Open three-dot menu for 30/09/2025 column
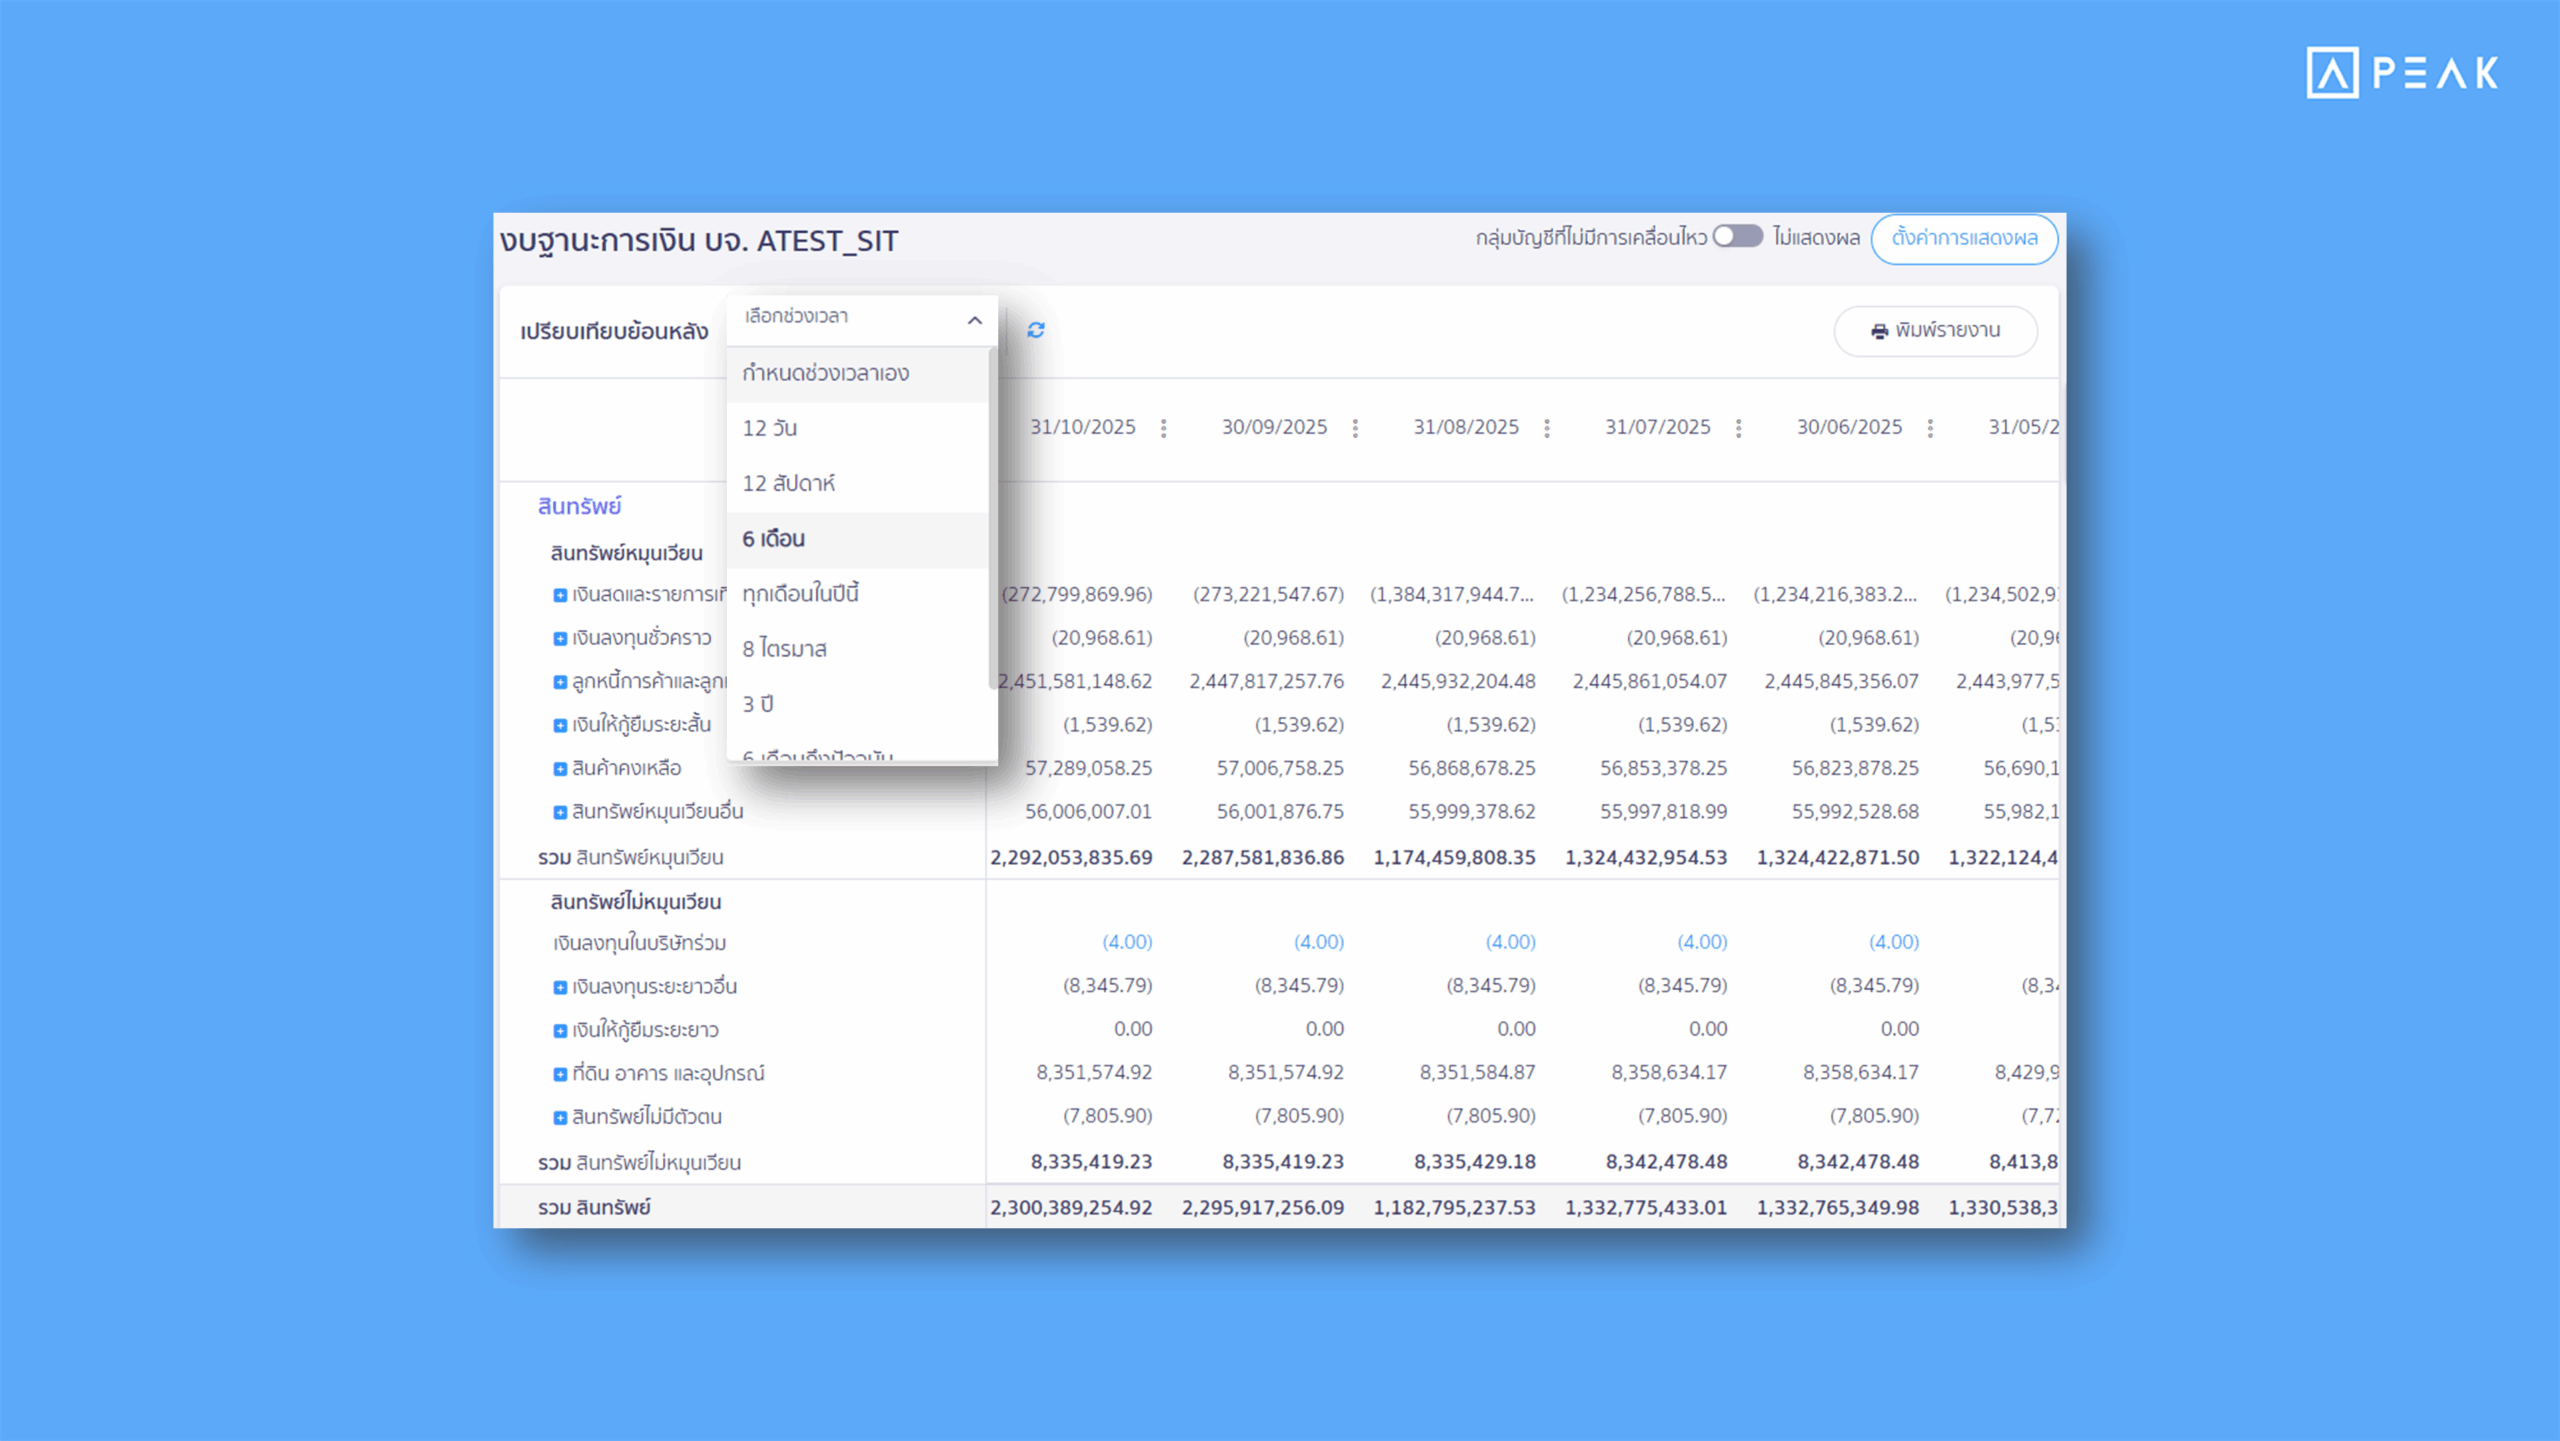2560x1441 pixels. click(1355, 428)
